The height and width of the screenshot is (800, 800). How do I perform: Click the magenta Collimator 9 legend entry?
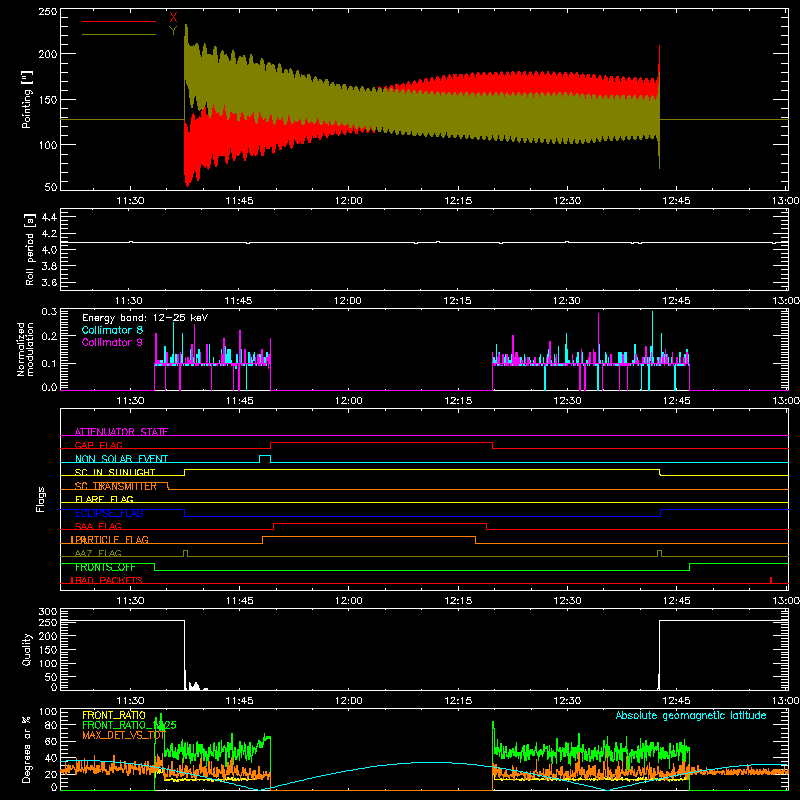(x=112, y=342)
